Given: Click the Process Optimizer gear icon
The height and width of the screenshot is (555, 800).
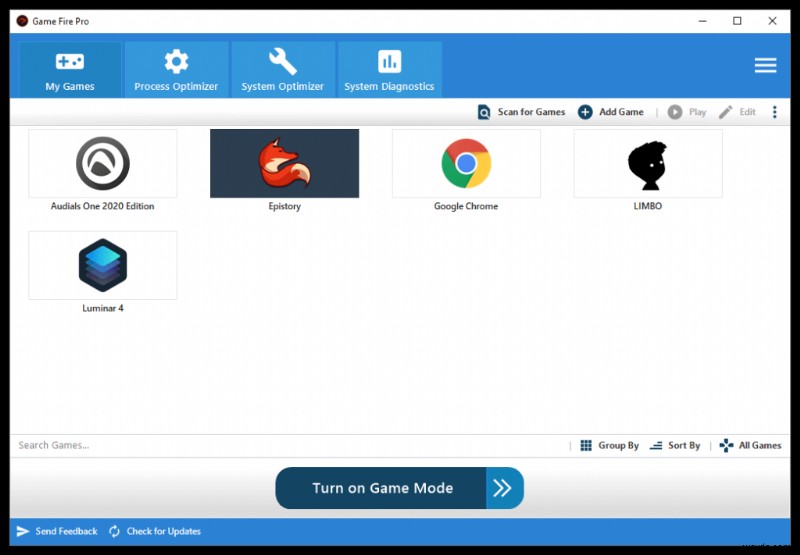Looking at the screenshot, I should pos(176,62).
